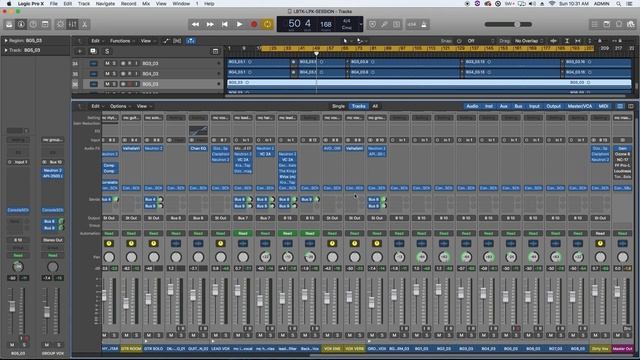The image size is (640, 360).
Task: Click the LEAD VOX volume fader
Action: pyautogui.click(x=215, y=290)
